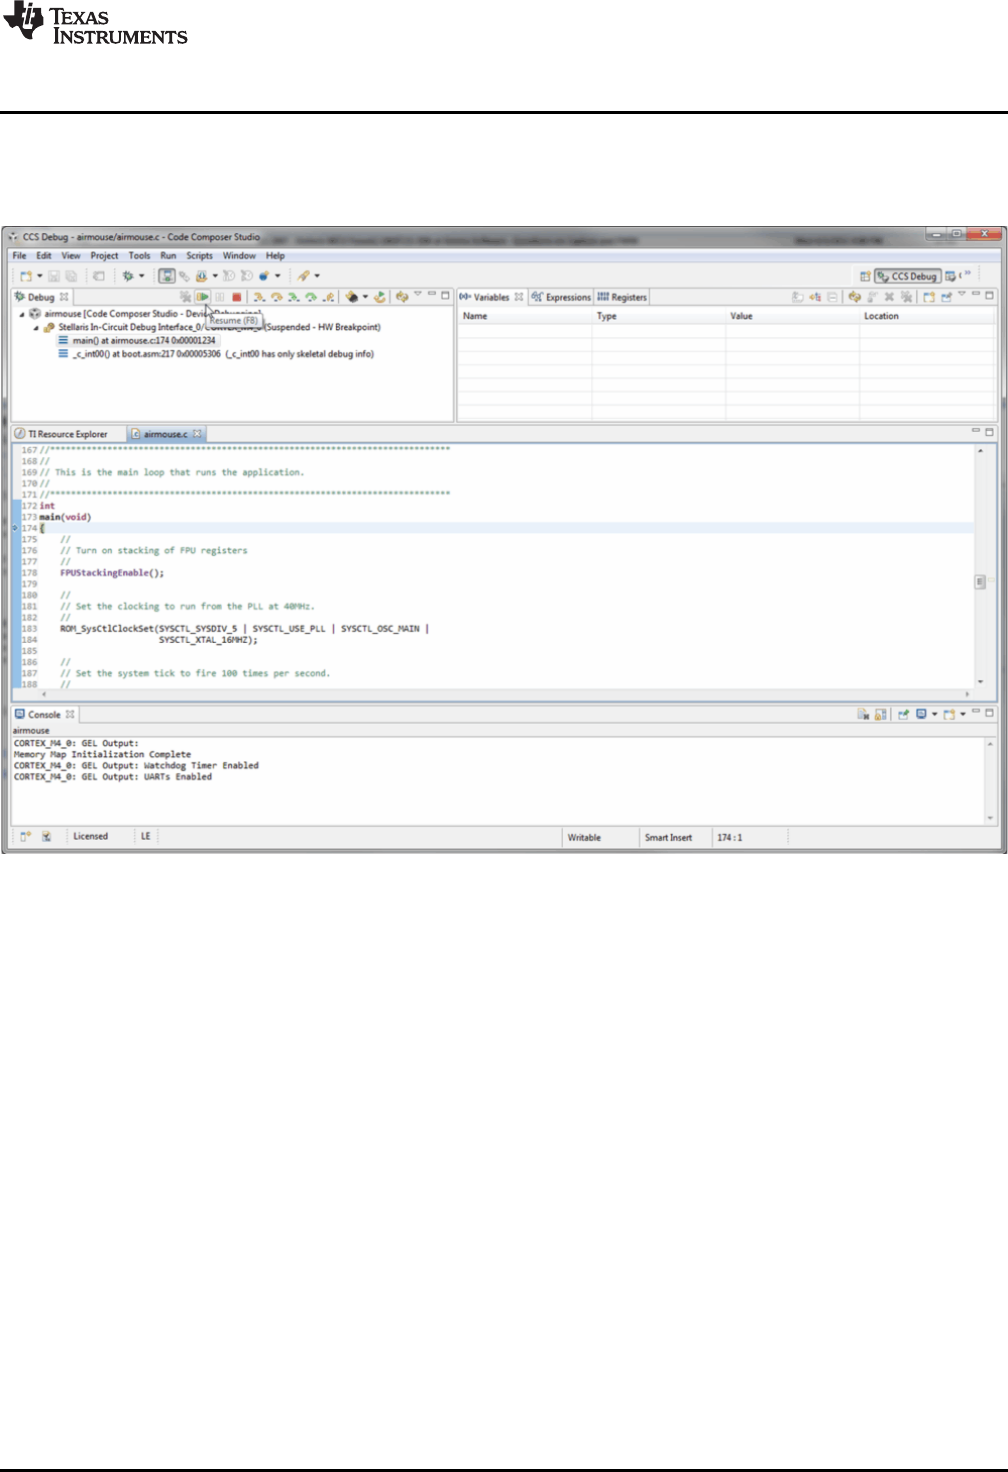1008x1472 pixels.
Task: Click the Step Return icon
Action: [x=328, y=297]
